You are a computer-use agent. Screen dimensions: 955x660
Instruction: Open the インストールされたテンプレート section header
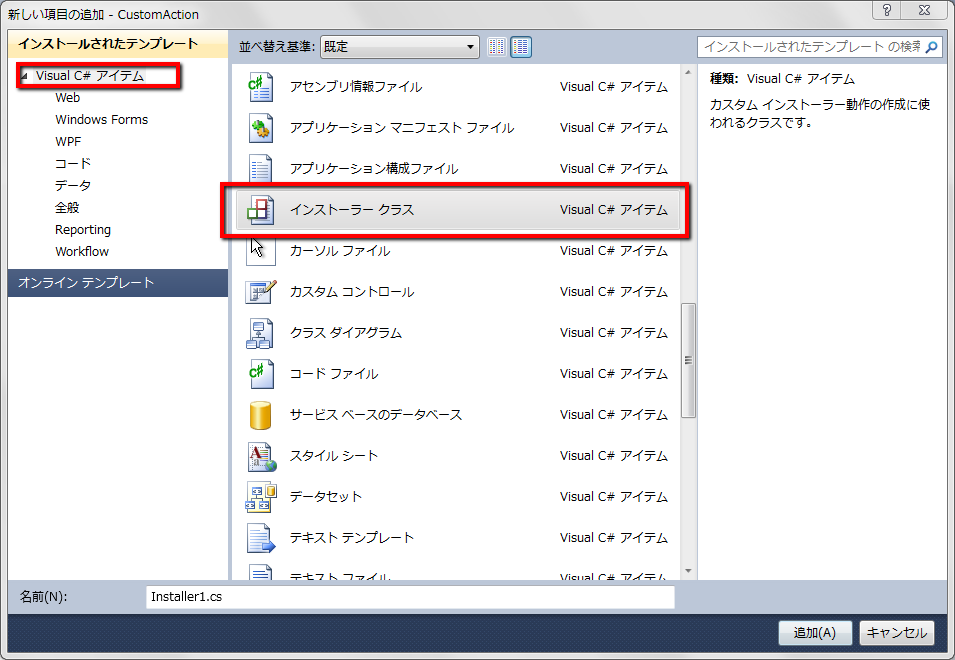(118, 44)
